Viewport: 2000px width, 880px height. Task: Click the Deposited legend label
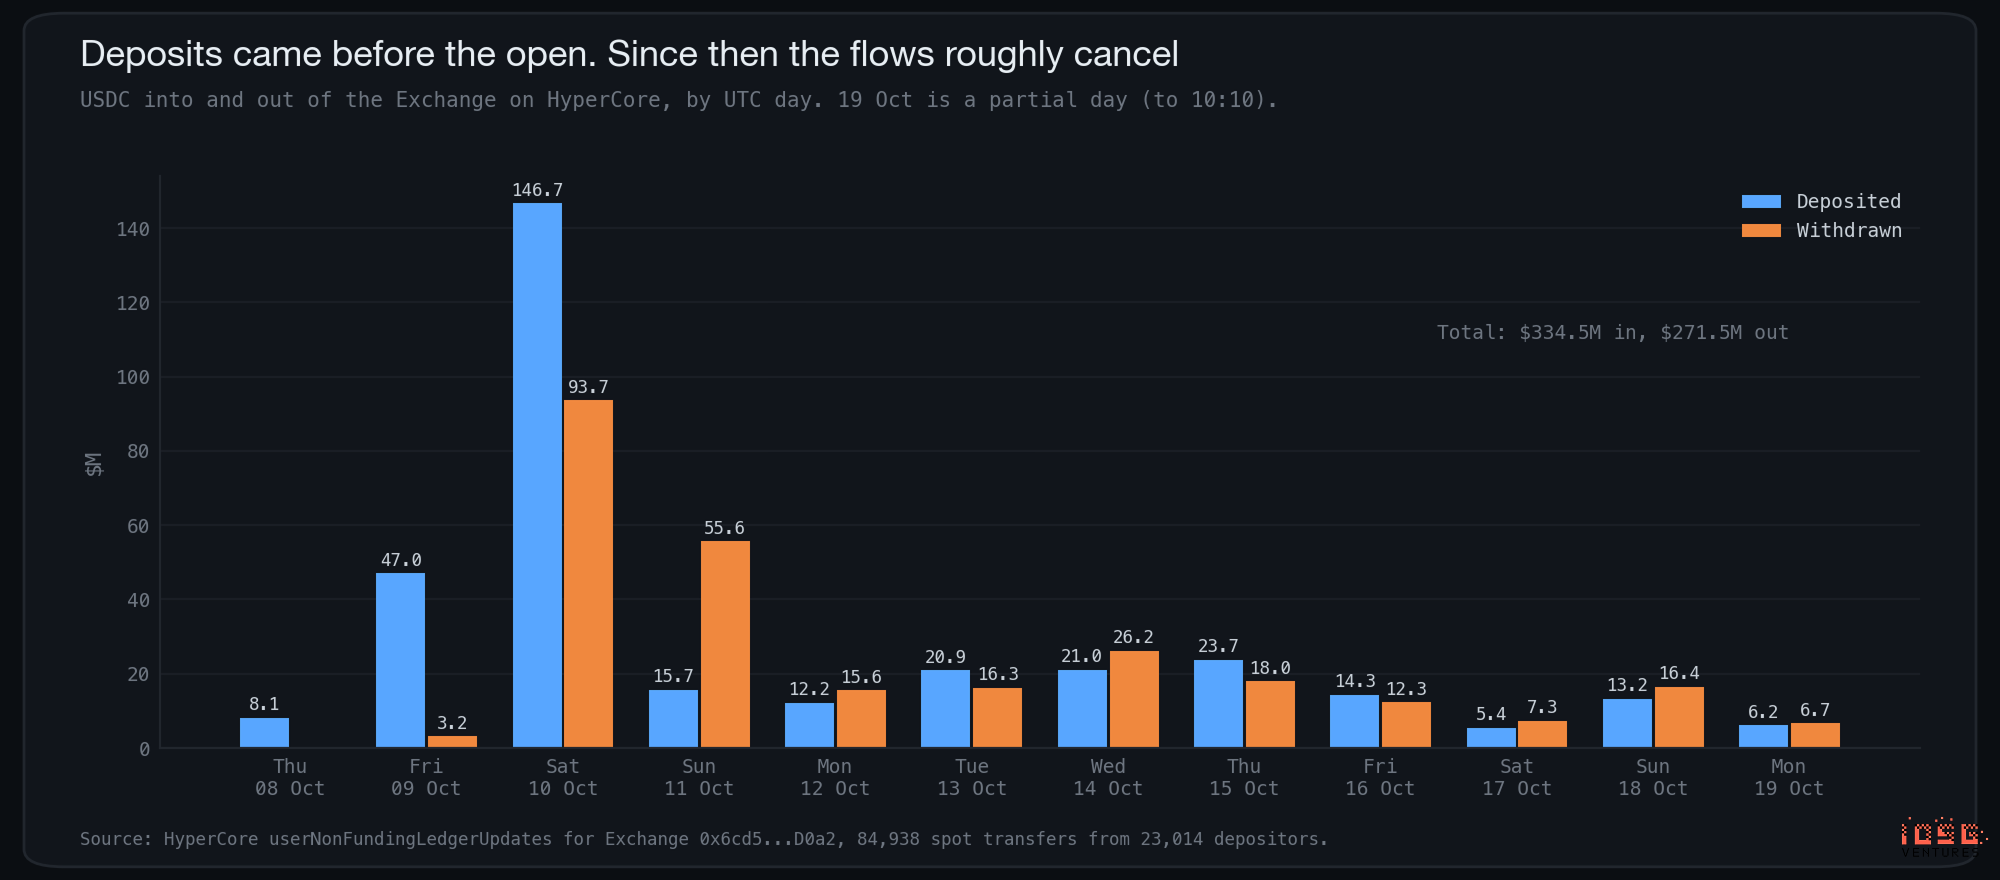tap(1848, 202)
